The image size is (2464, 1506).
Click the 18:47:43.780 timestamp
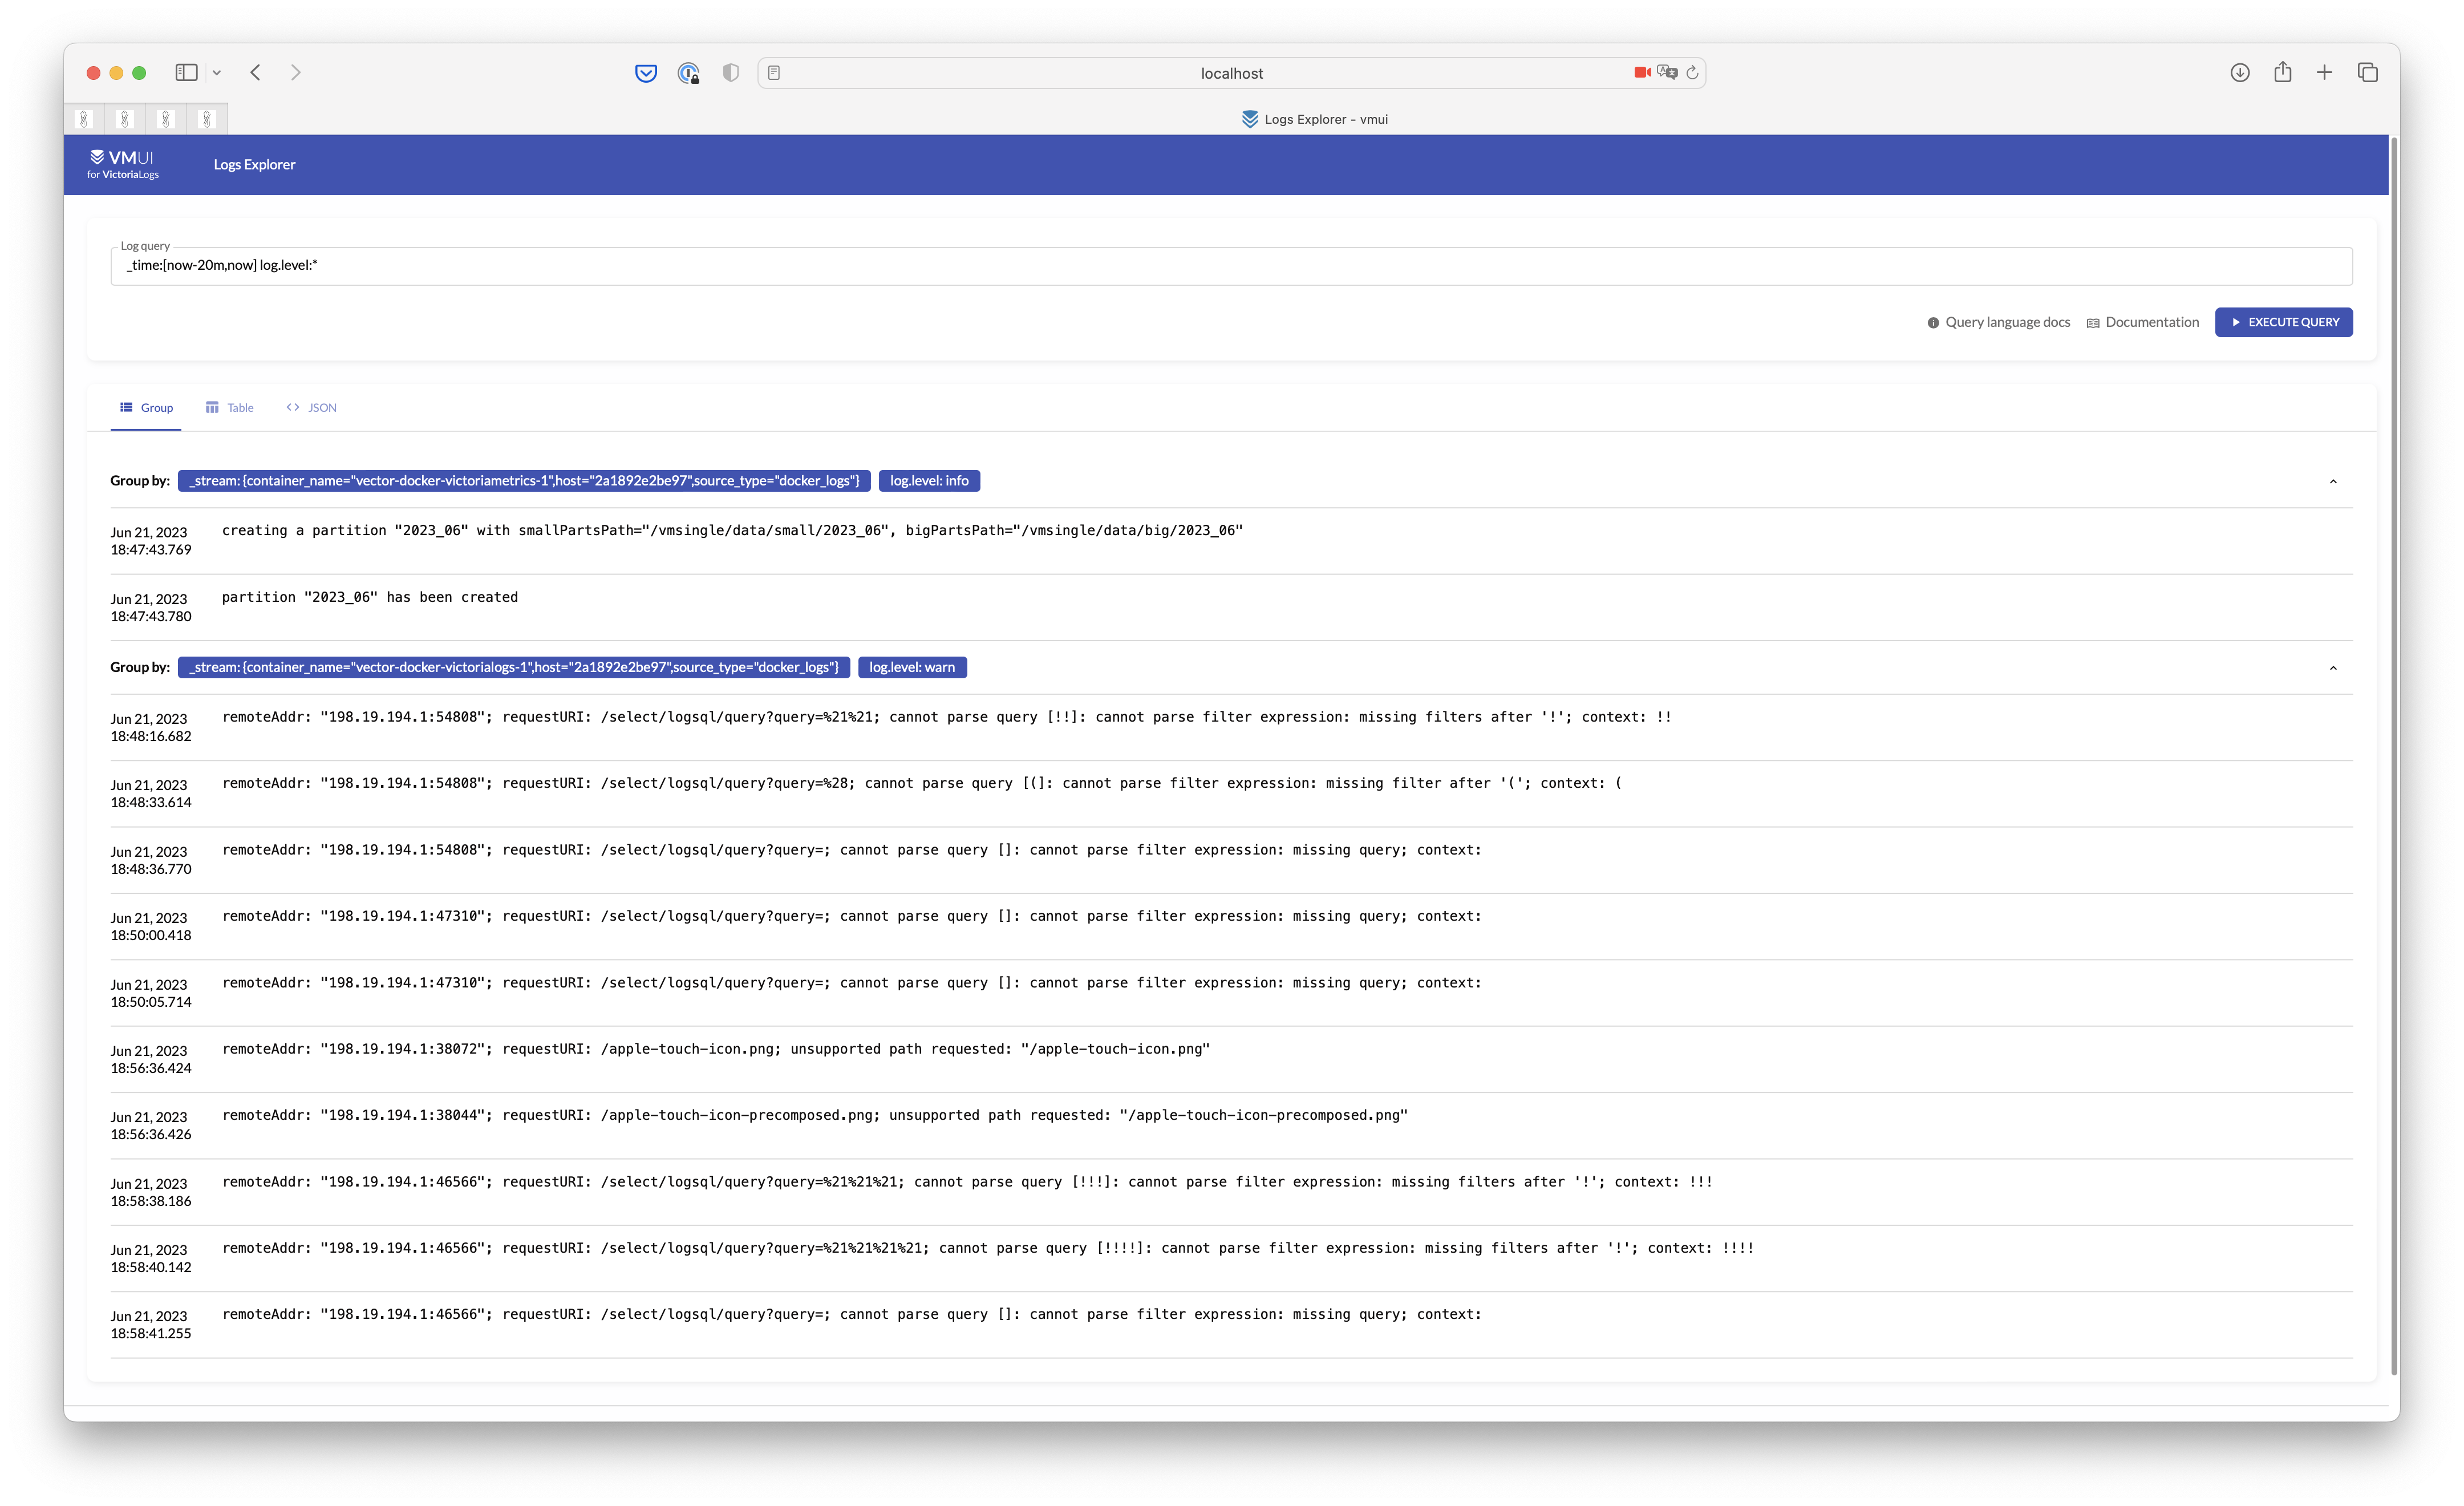151,608
